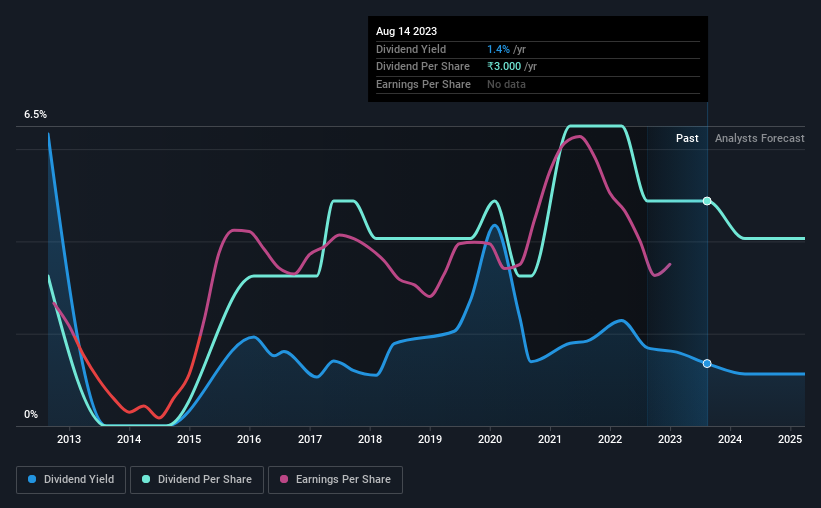Click the ₹3.000 Dividend Per Share tooltip value
Viewport: 821px width, 508px height.
tap(504, 67)
